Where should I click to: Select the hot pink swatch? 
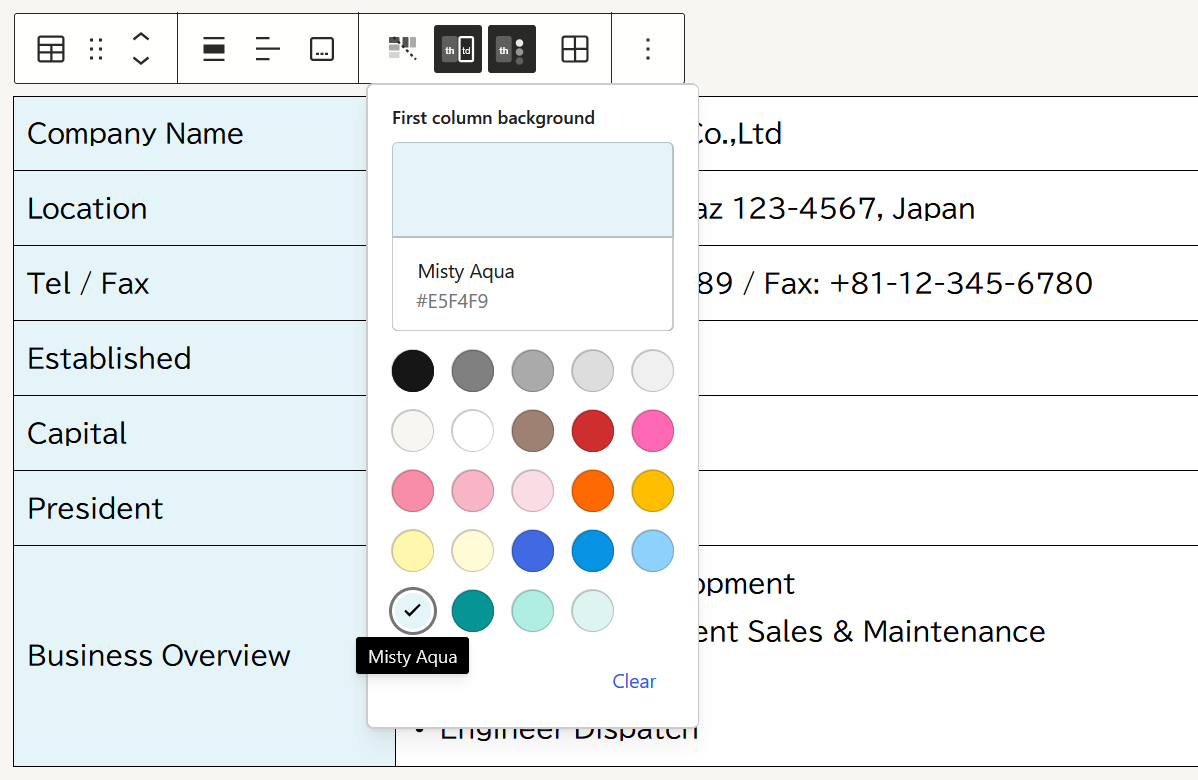pos(652,431)
